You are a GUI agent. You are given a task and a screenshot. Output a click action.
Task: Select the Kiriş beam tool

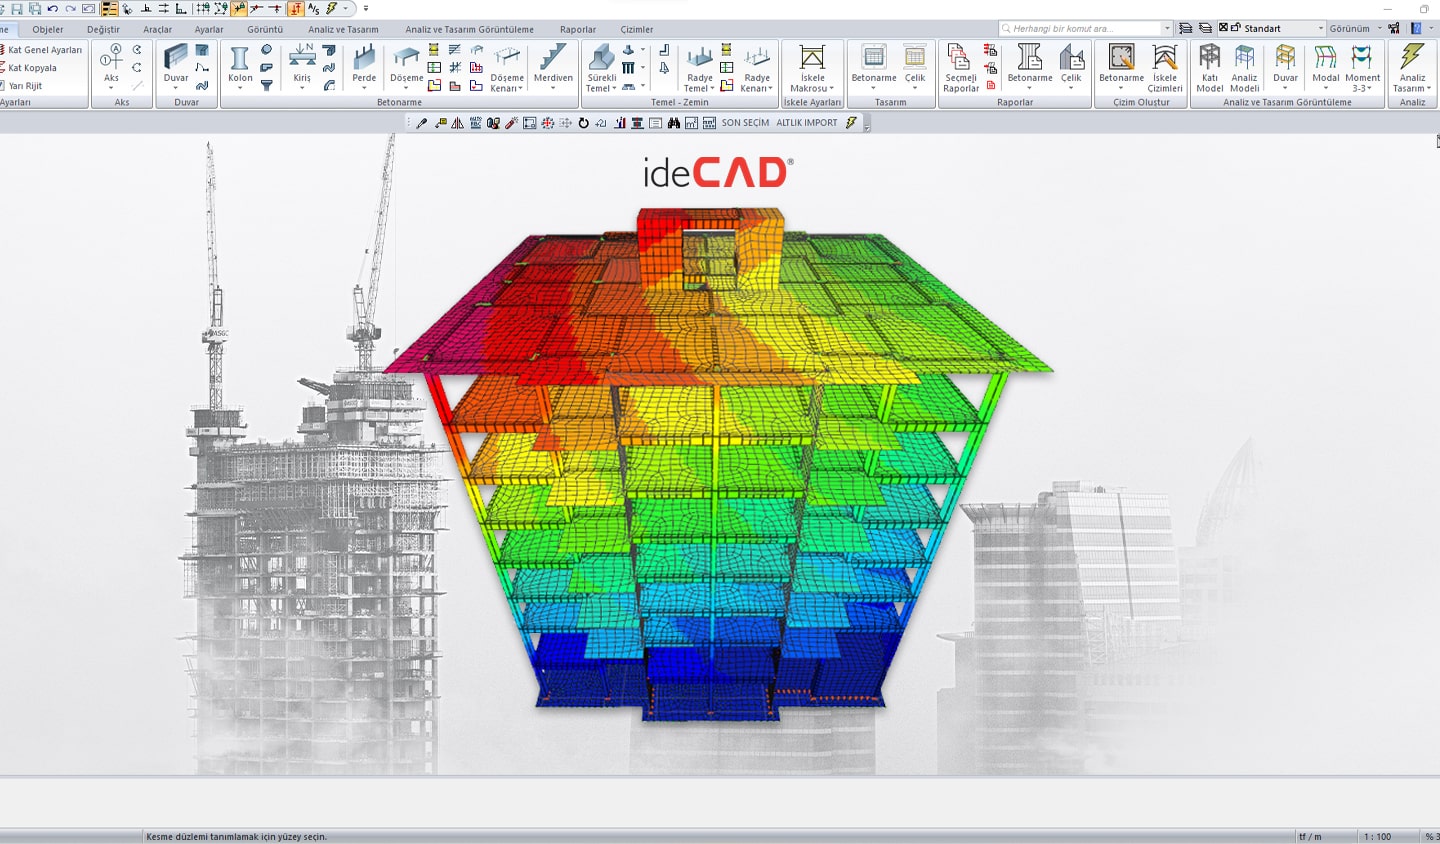(302, 67)
